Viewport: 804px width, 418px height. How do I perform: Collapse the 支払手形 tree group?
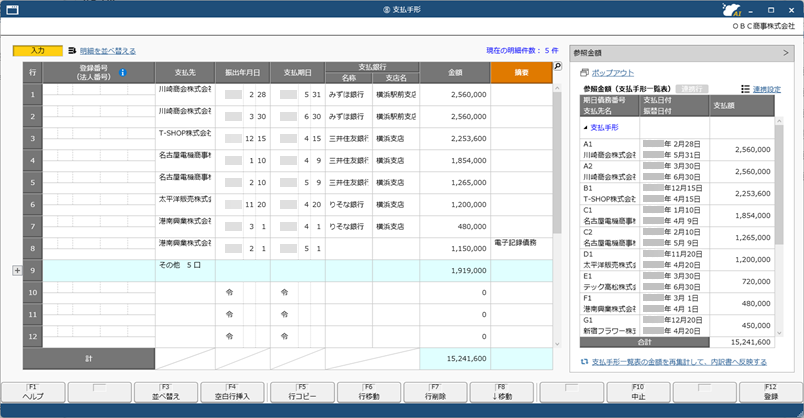click(x=586, y=128)
